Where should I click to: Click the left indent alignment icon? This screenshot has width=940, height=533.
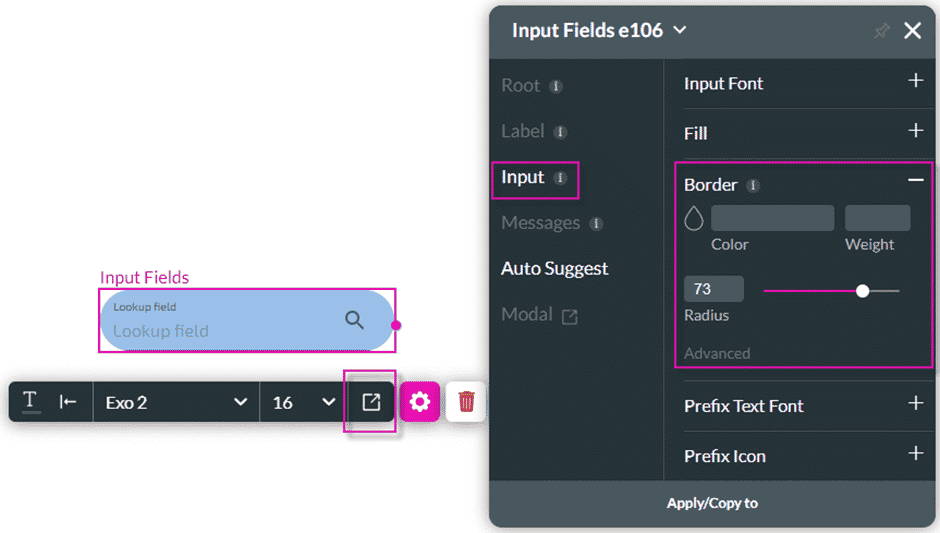tap(68, 402)
